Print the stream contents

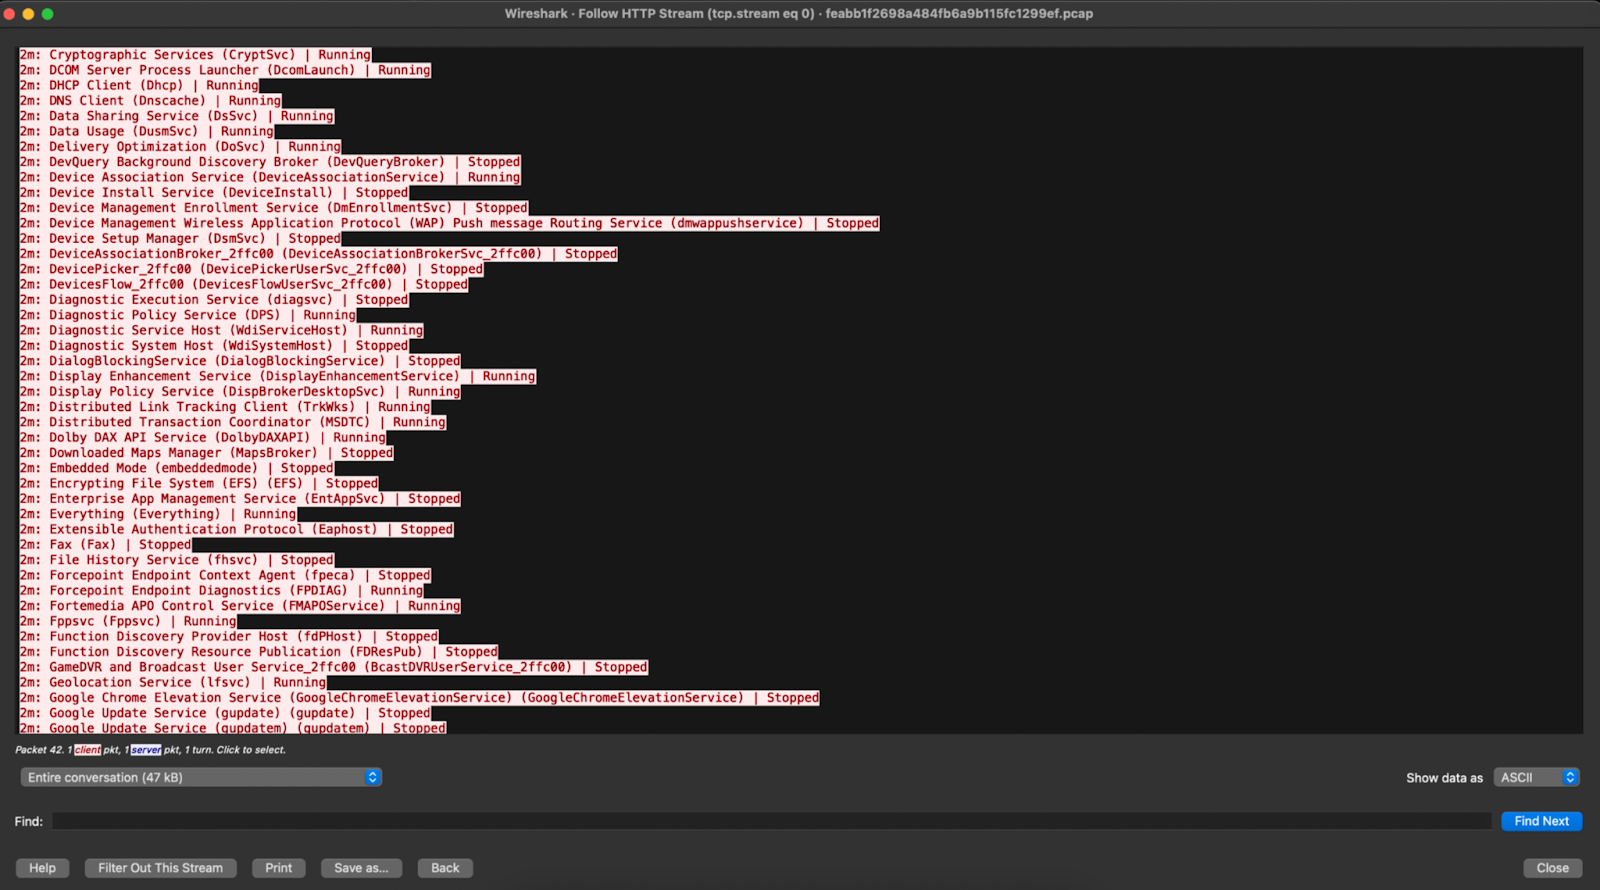279,868
